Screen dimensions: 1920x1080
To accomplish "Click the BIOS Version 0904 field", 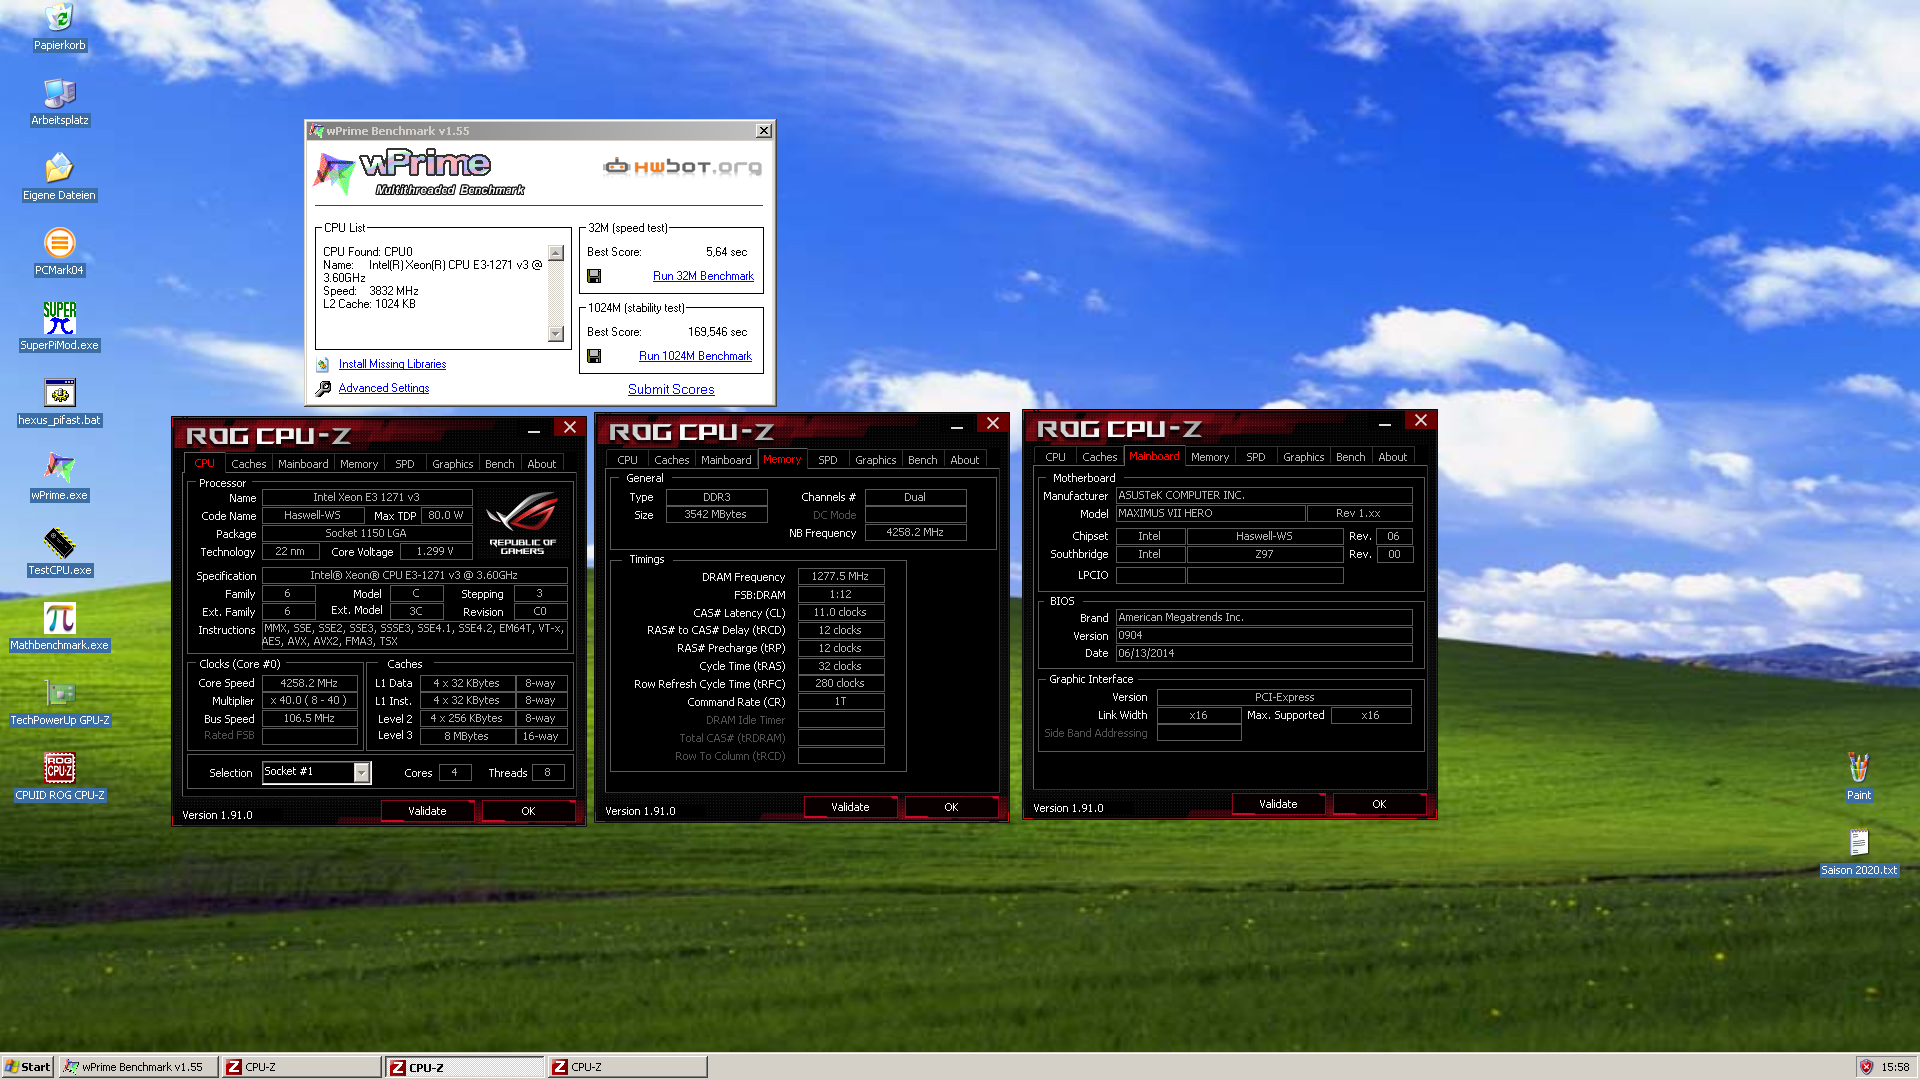I will [1264, 635].
